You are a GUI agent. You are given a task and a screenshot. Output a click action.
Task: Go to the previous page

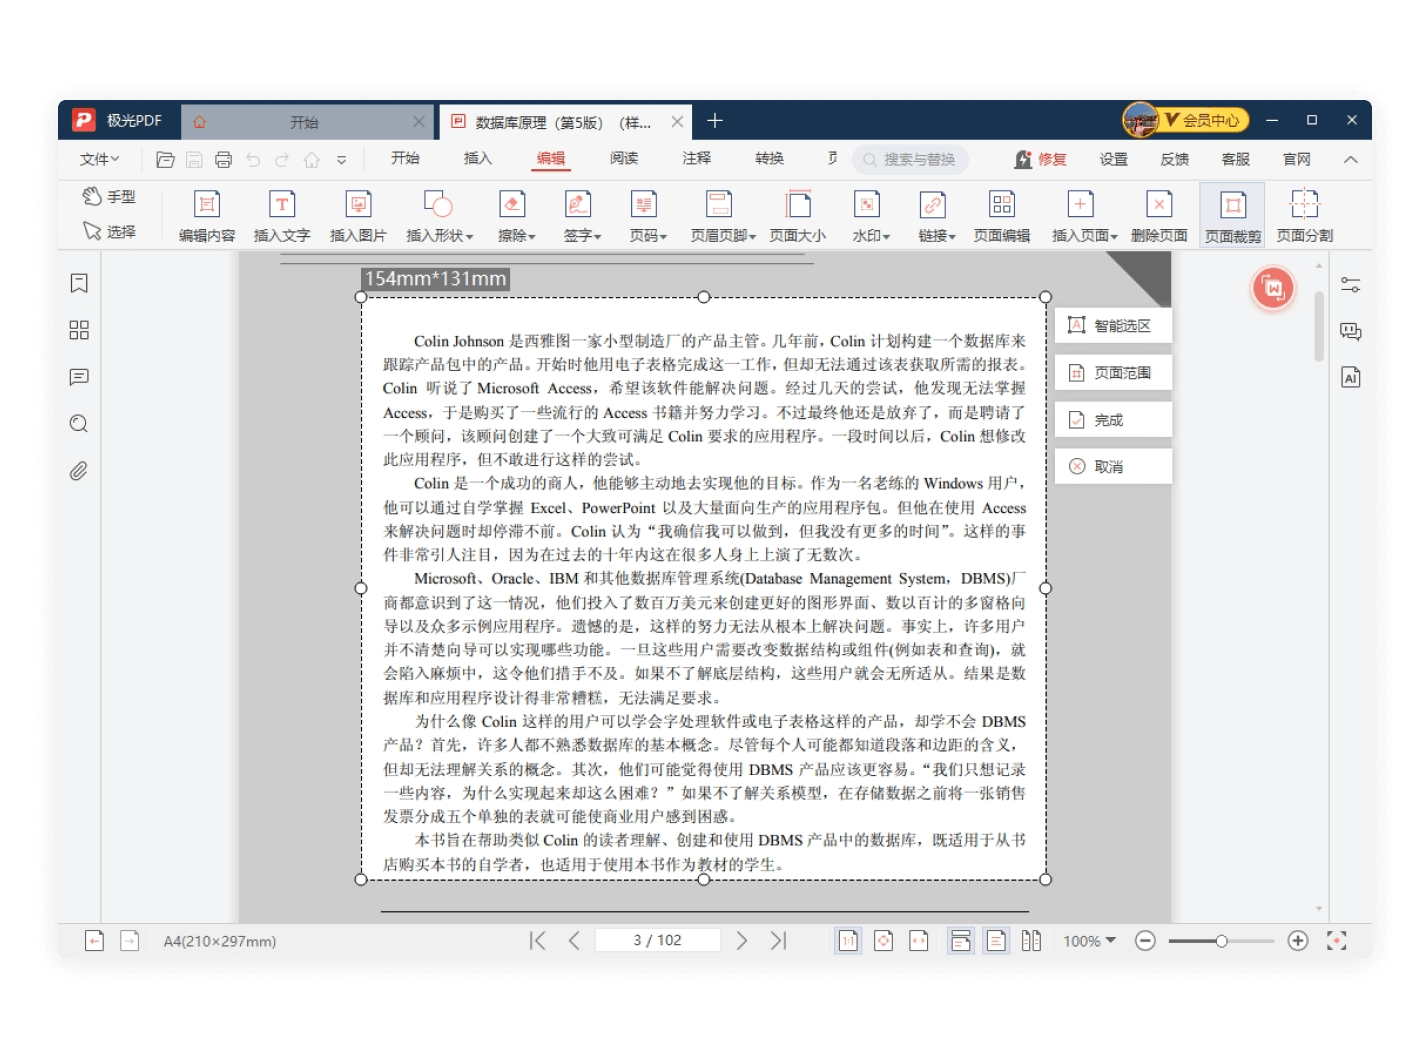tap(574, 941)
